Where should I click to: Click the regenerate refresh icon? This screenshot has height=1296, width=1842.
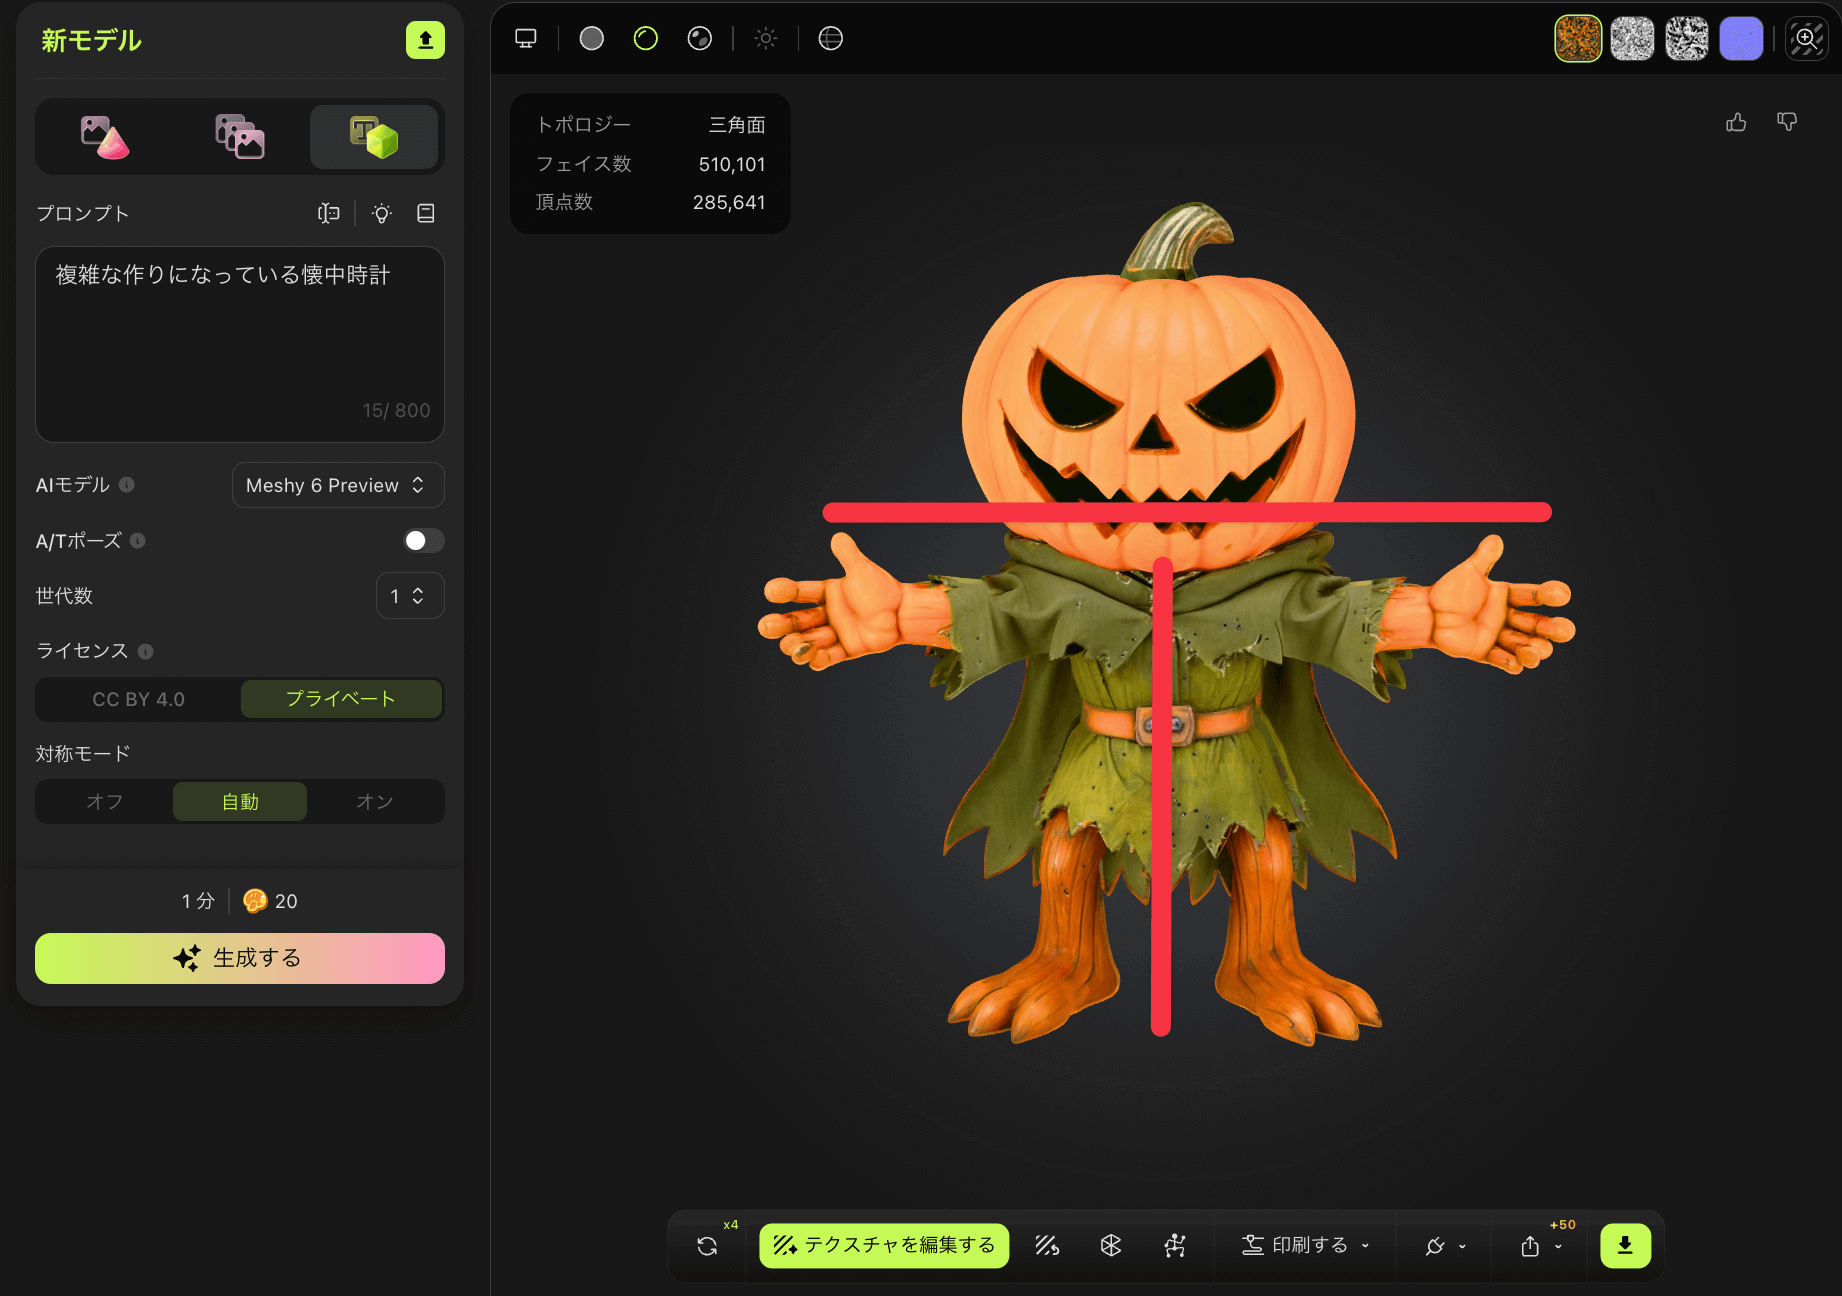(x=707, y=1246)
